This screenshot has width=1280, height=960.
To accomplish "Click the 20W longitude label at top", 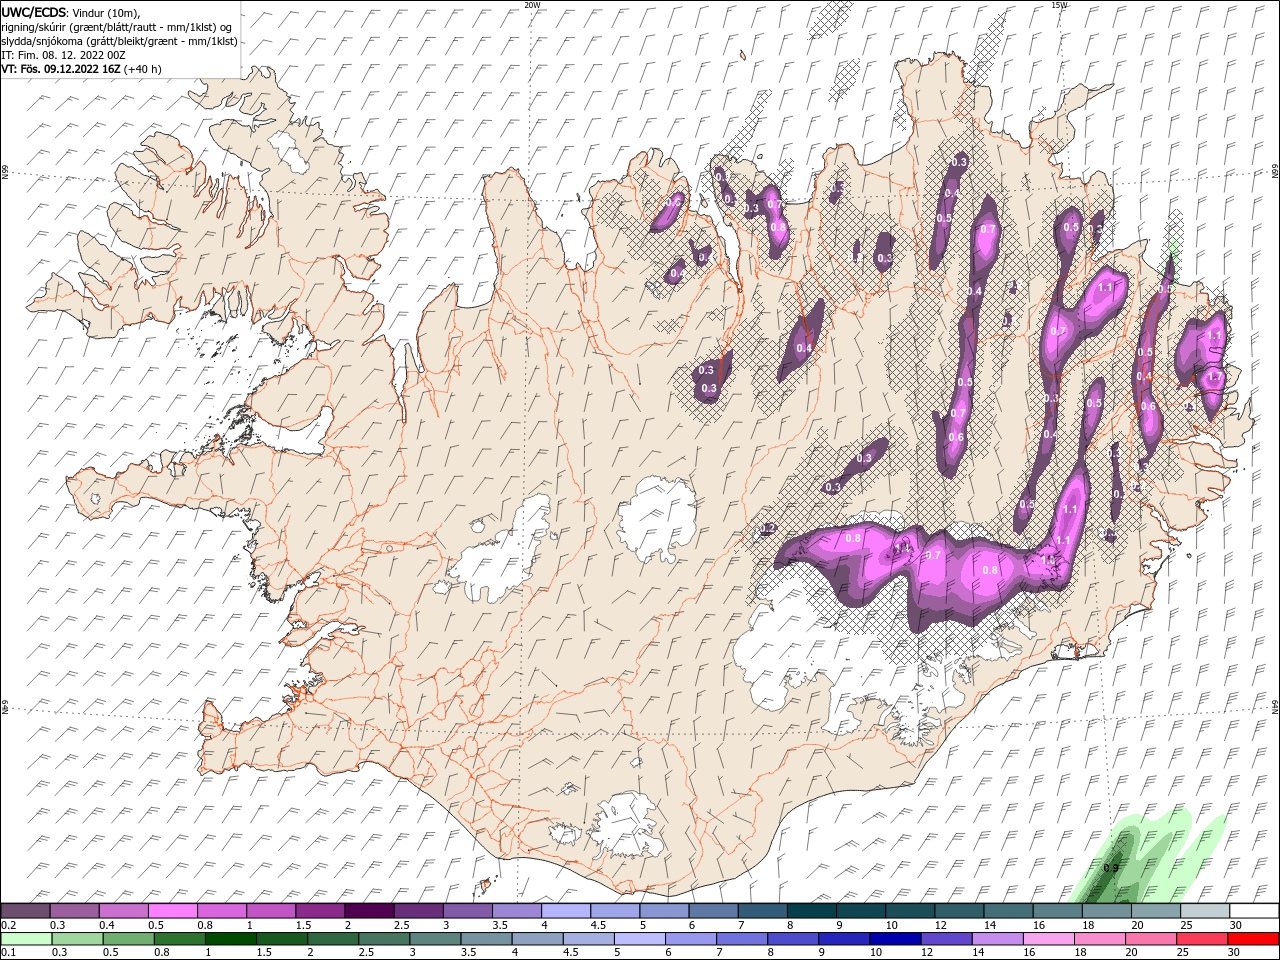I will point(532,4).
